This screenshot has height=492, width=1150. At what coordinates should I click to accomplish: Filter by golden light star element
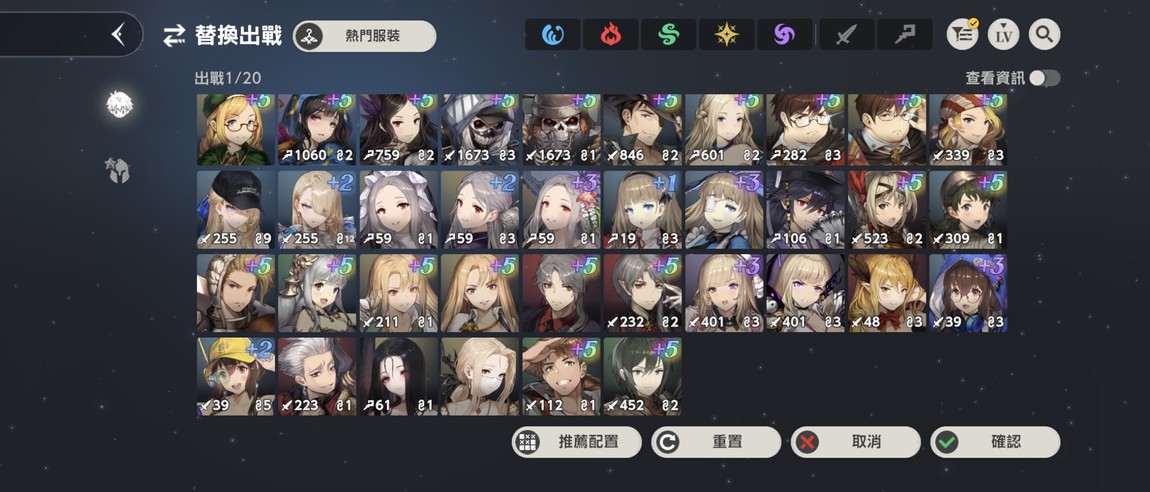click(726, 34)
